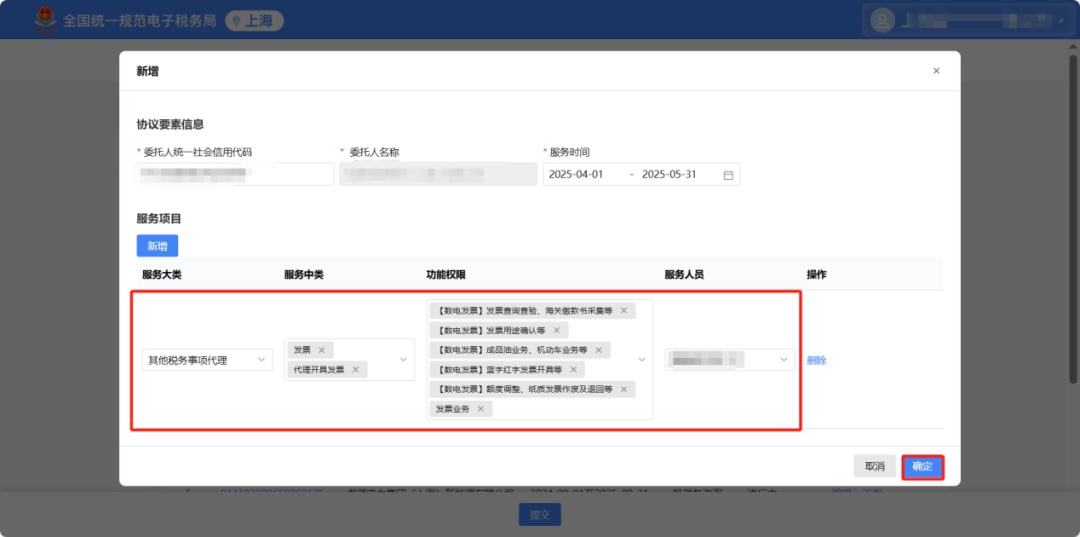The image size is (1080, 537).
Task: Expand the 服务中类 multi-select dropdown arrow
Action: point(404,359)
